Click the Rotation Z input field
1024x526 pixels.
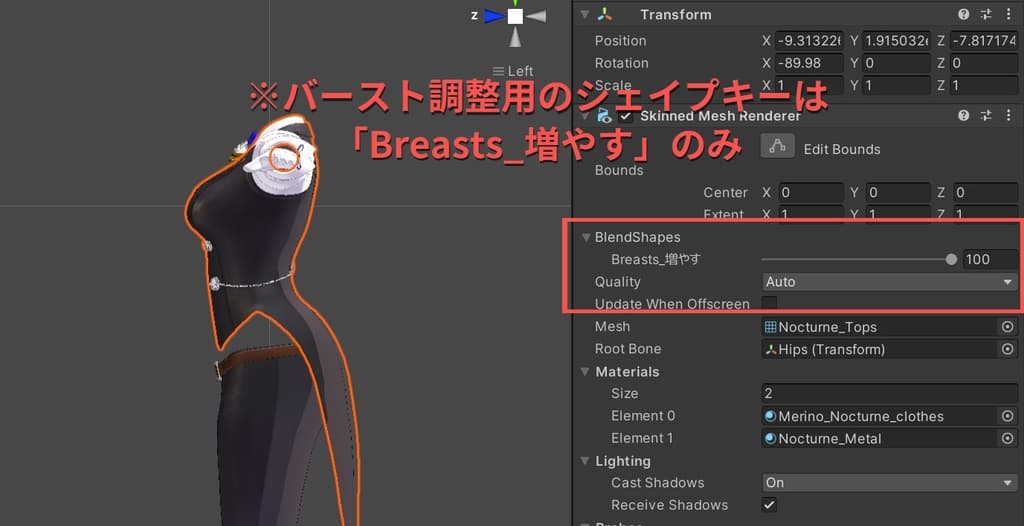coord(984,63)
